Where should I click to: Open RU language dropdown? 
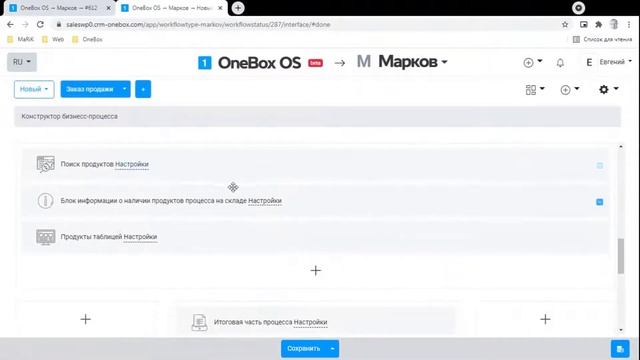[x=22, y=62]
